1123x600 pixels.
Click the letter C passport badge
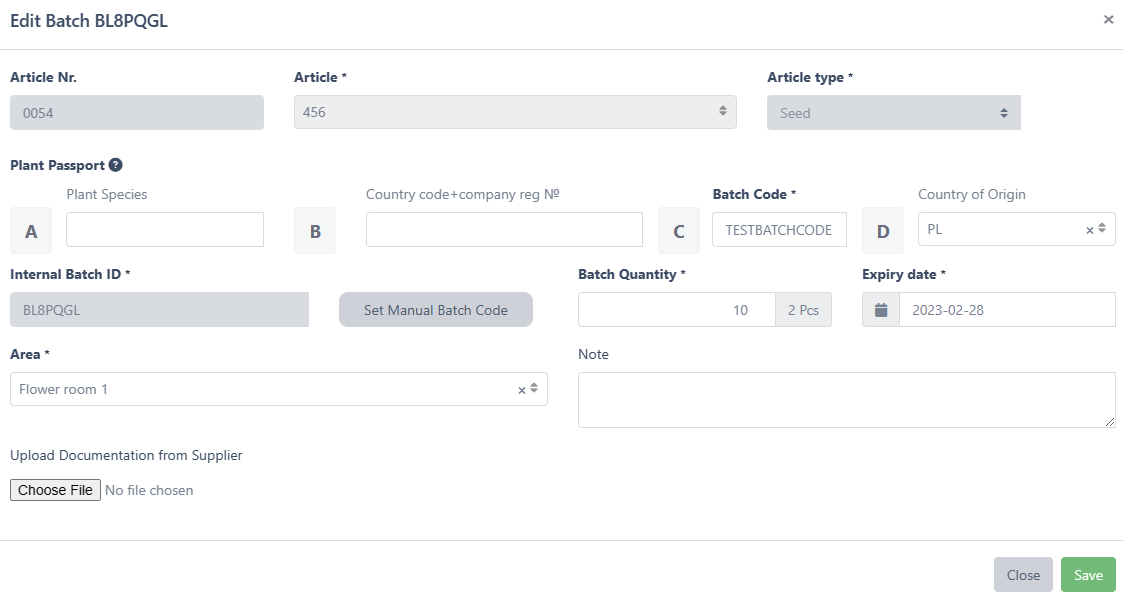[679, 231]
